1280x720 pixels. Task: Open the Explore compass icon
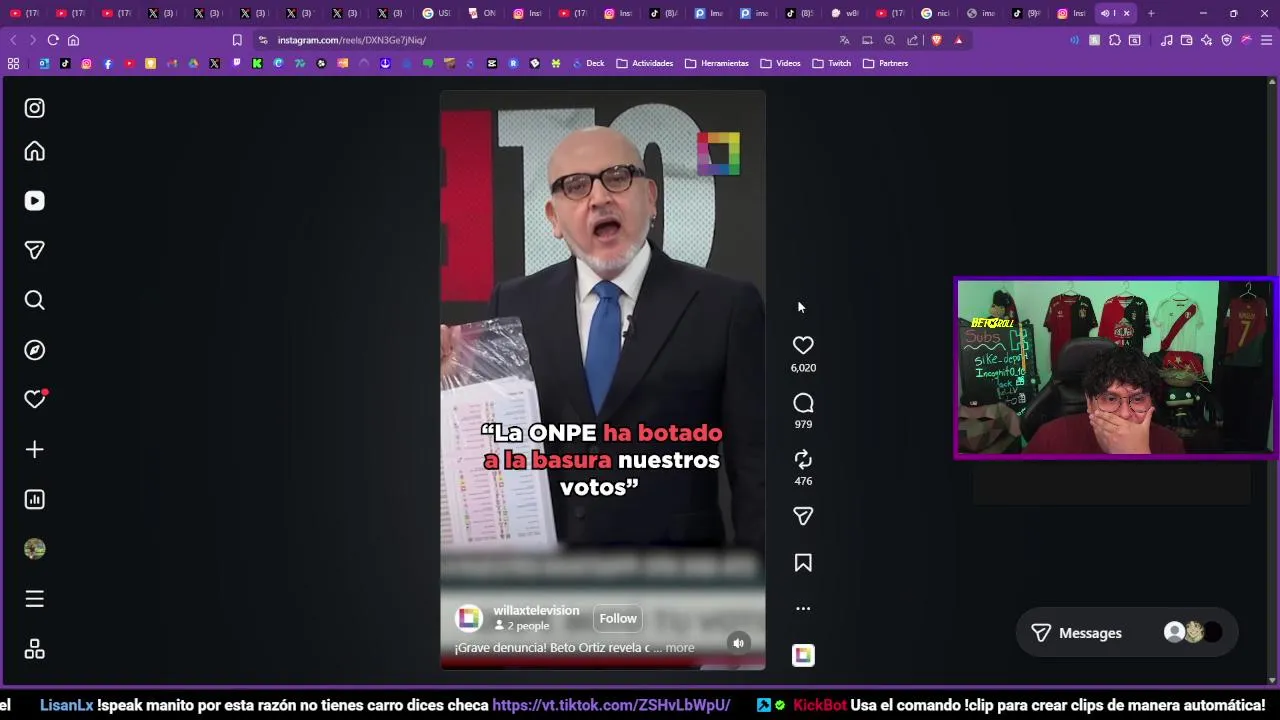click(35, 350)
